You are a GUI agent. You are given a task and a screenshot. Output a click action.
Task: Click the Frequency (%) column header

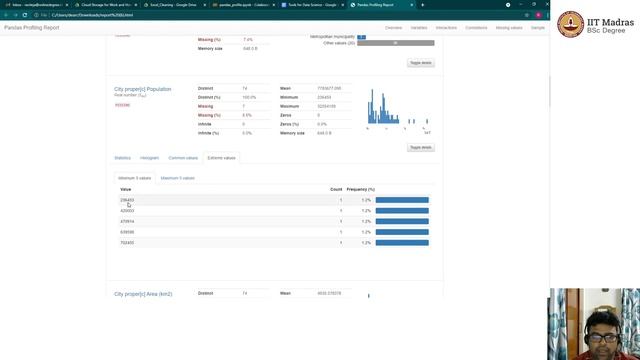pyautogui.click(x=360, y=189)
